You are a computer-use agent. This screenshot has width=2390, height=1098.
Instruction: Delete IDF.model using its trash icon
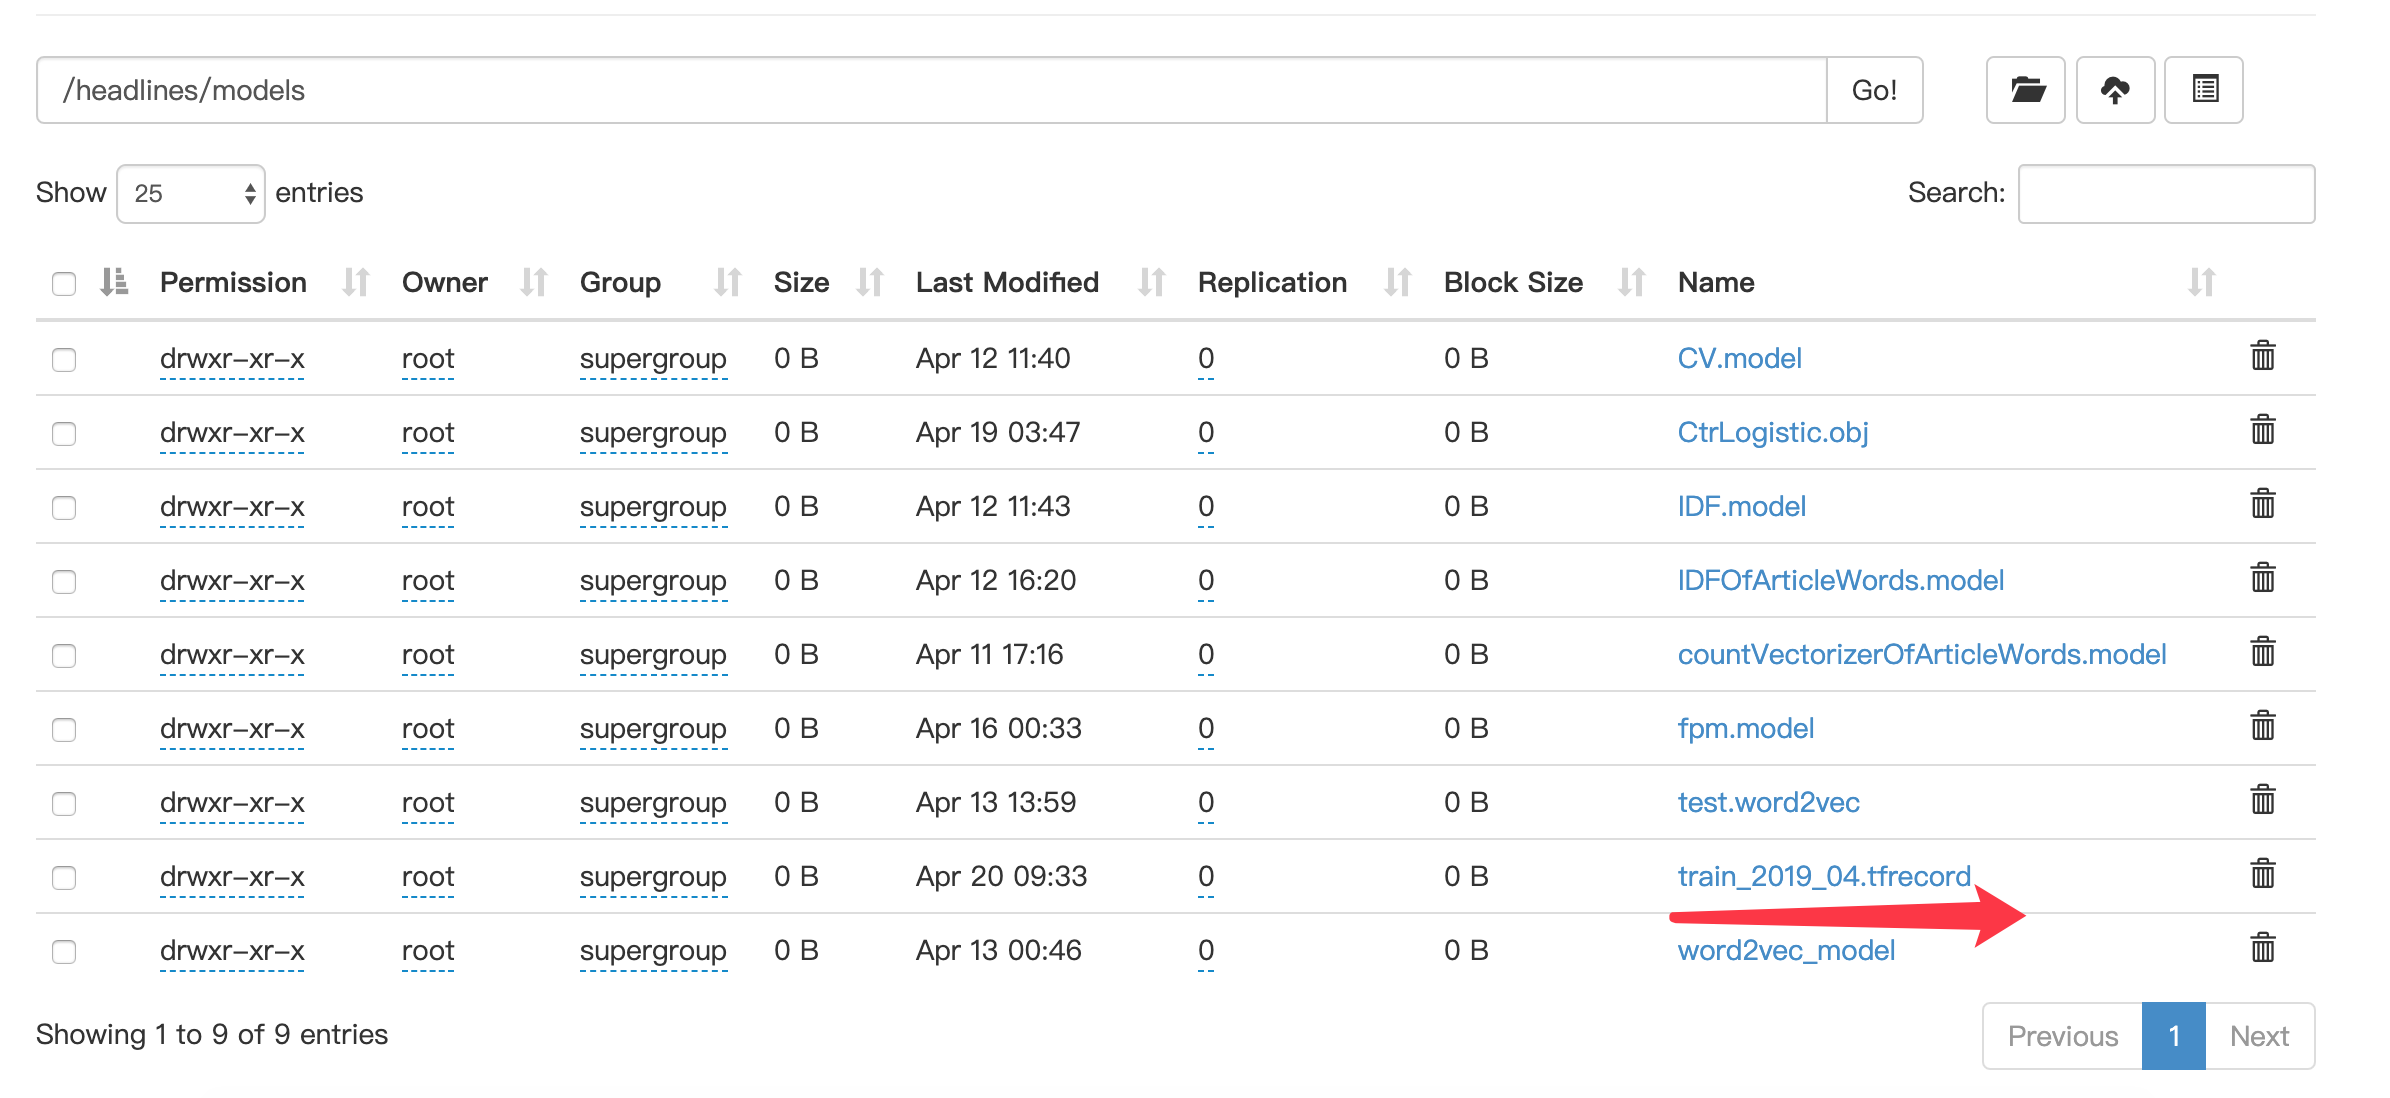click(x=2263, y=504)
